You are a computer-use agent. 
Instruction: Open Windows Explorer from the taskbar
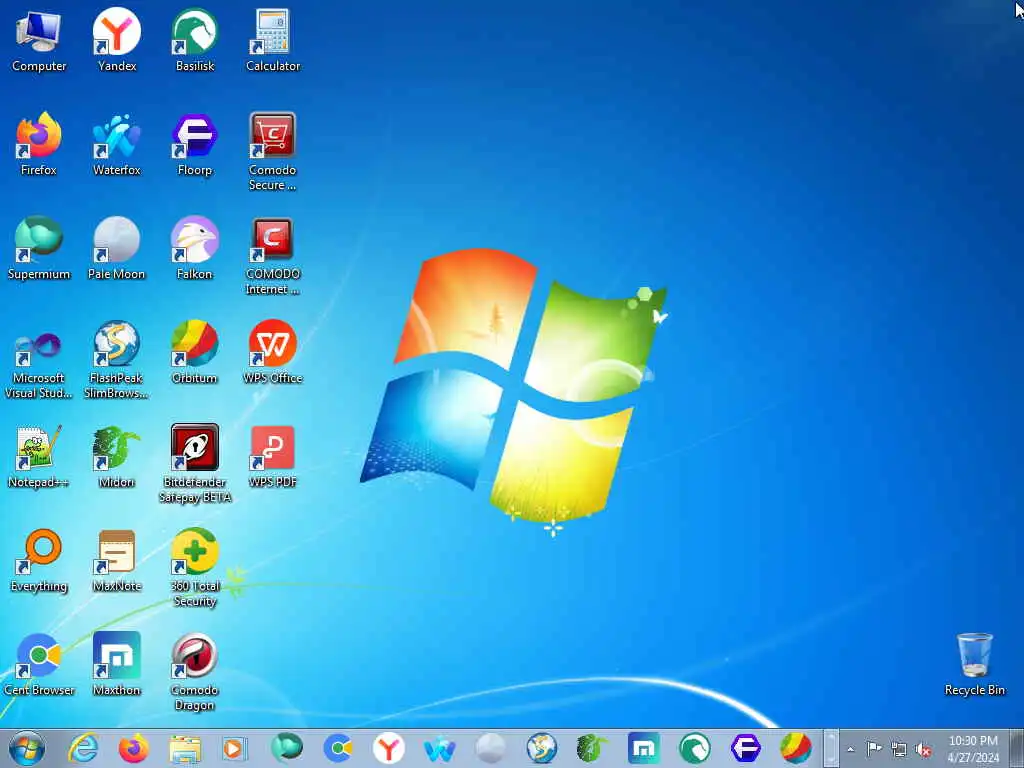(185, 748)
